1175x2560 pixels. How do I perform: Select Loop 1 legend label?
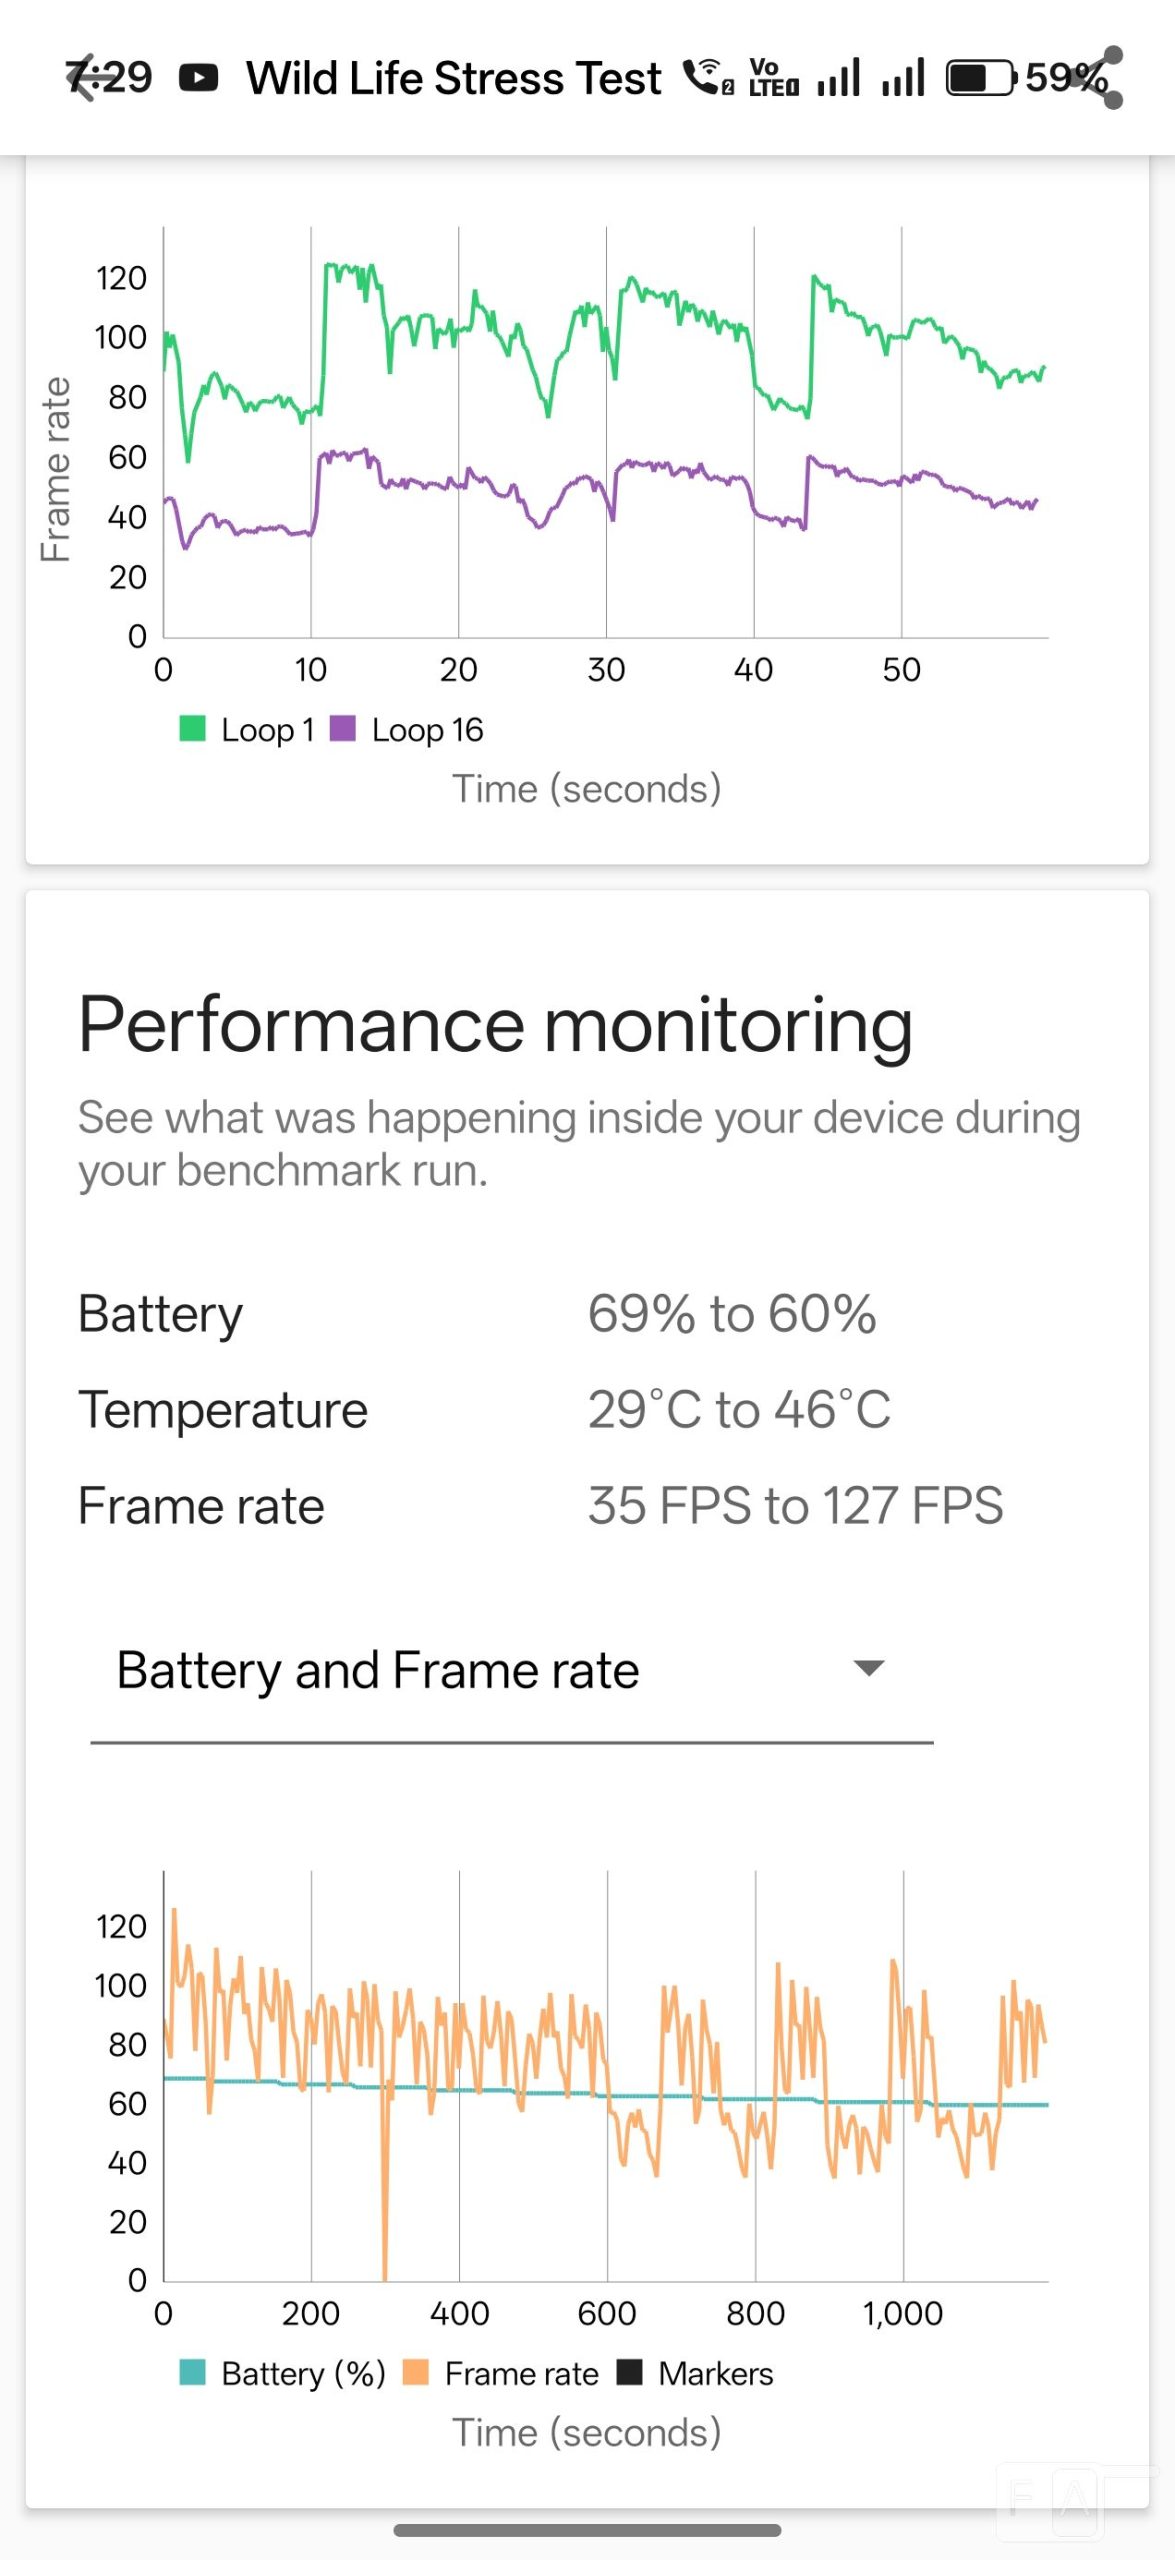[x=267, y=730]
